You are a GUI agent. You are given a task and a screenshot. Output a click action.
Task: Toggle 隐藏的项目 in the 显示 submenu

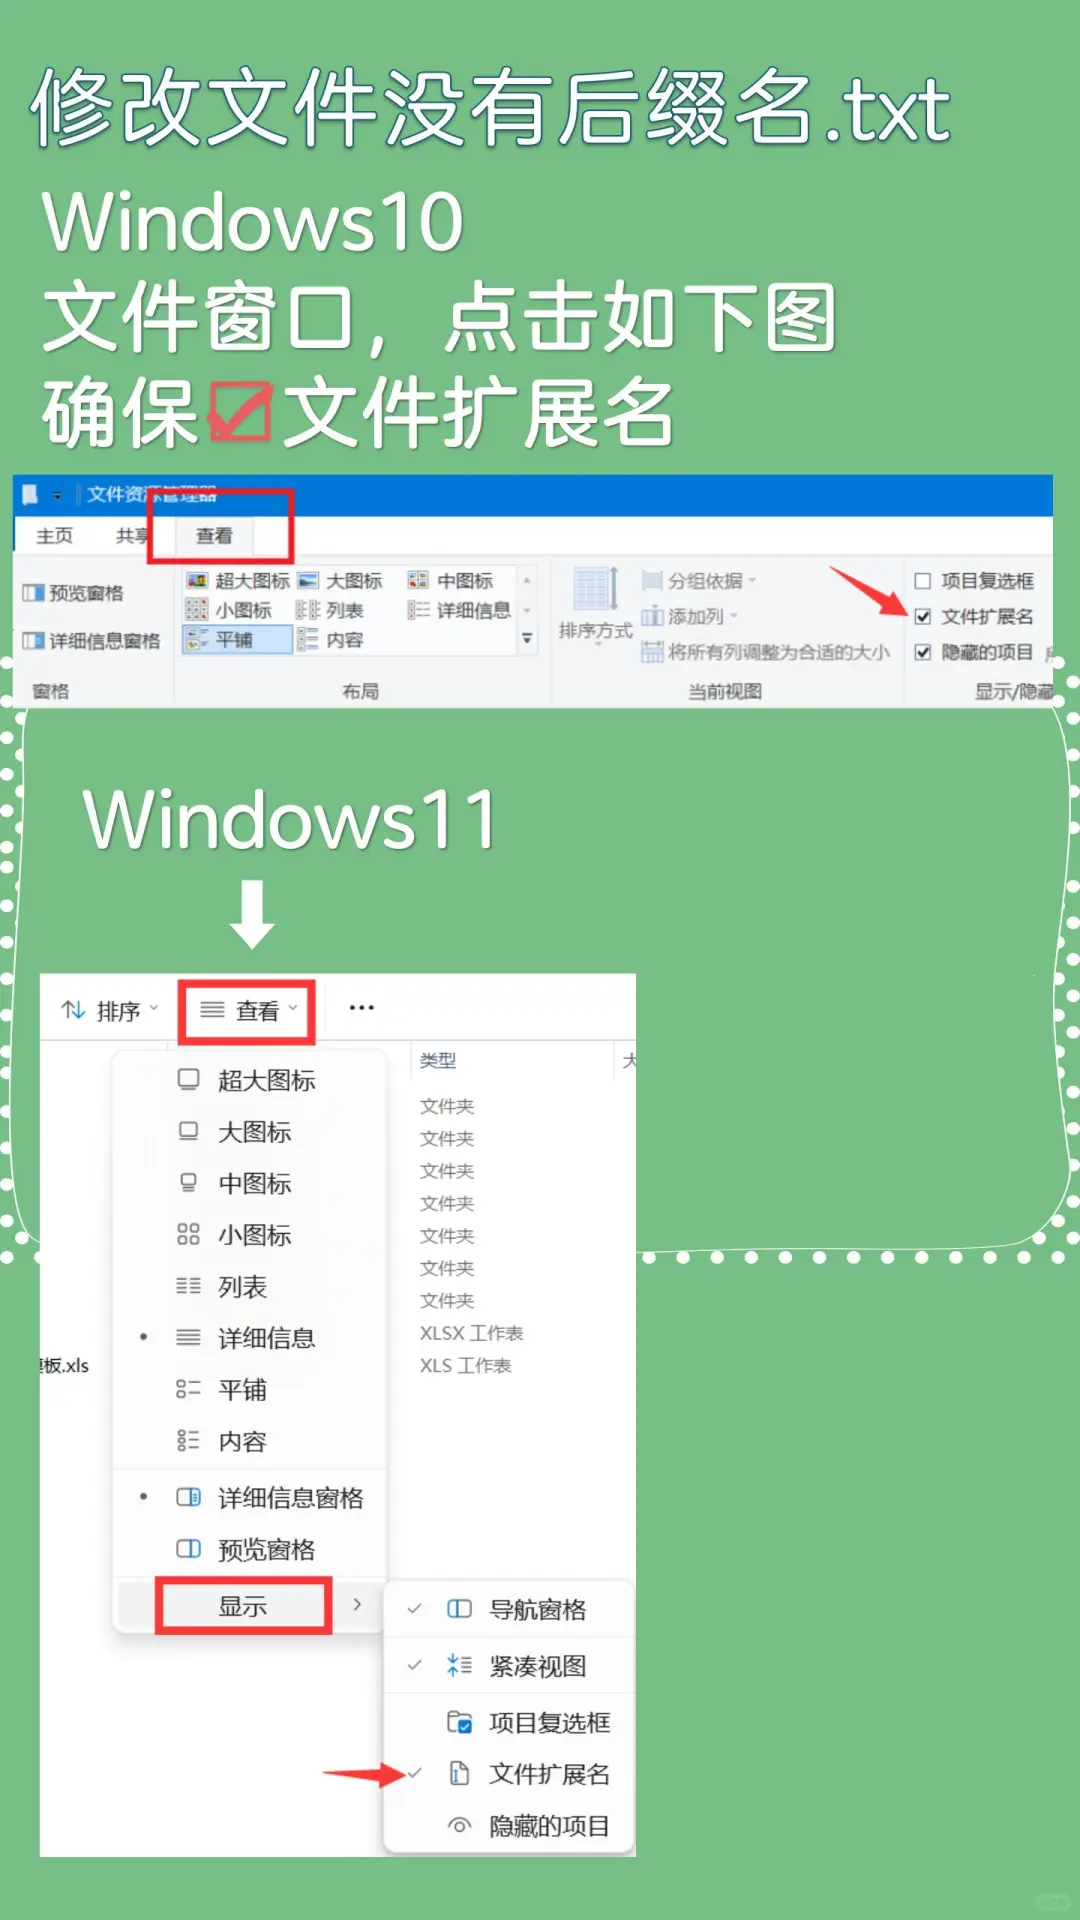point(510,1826)
